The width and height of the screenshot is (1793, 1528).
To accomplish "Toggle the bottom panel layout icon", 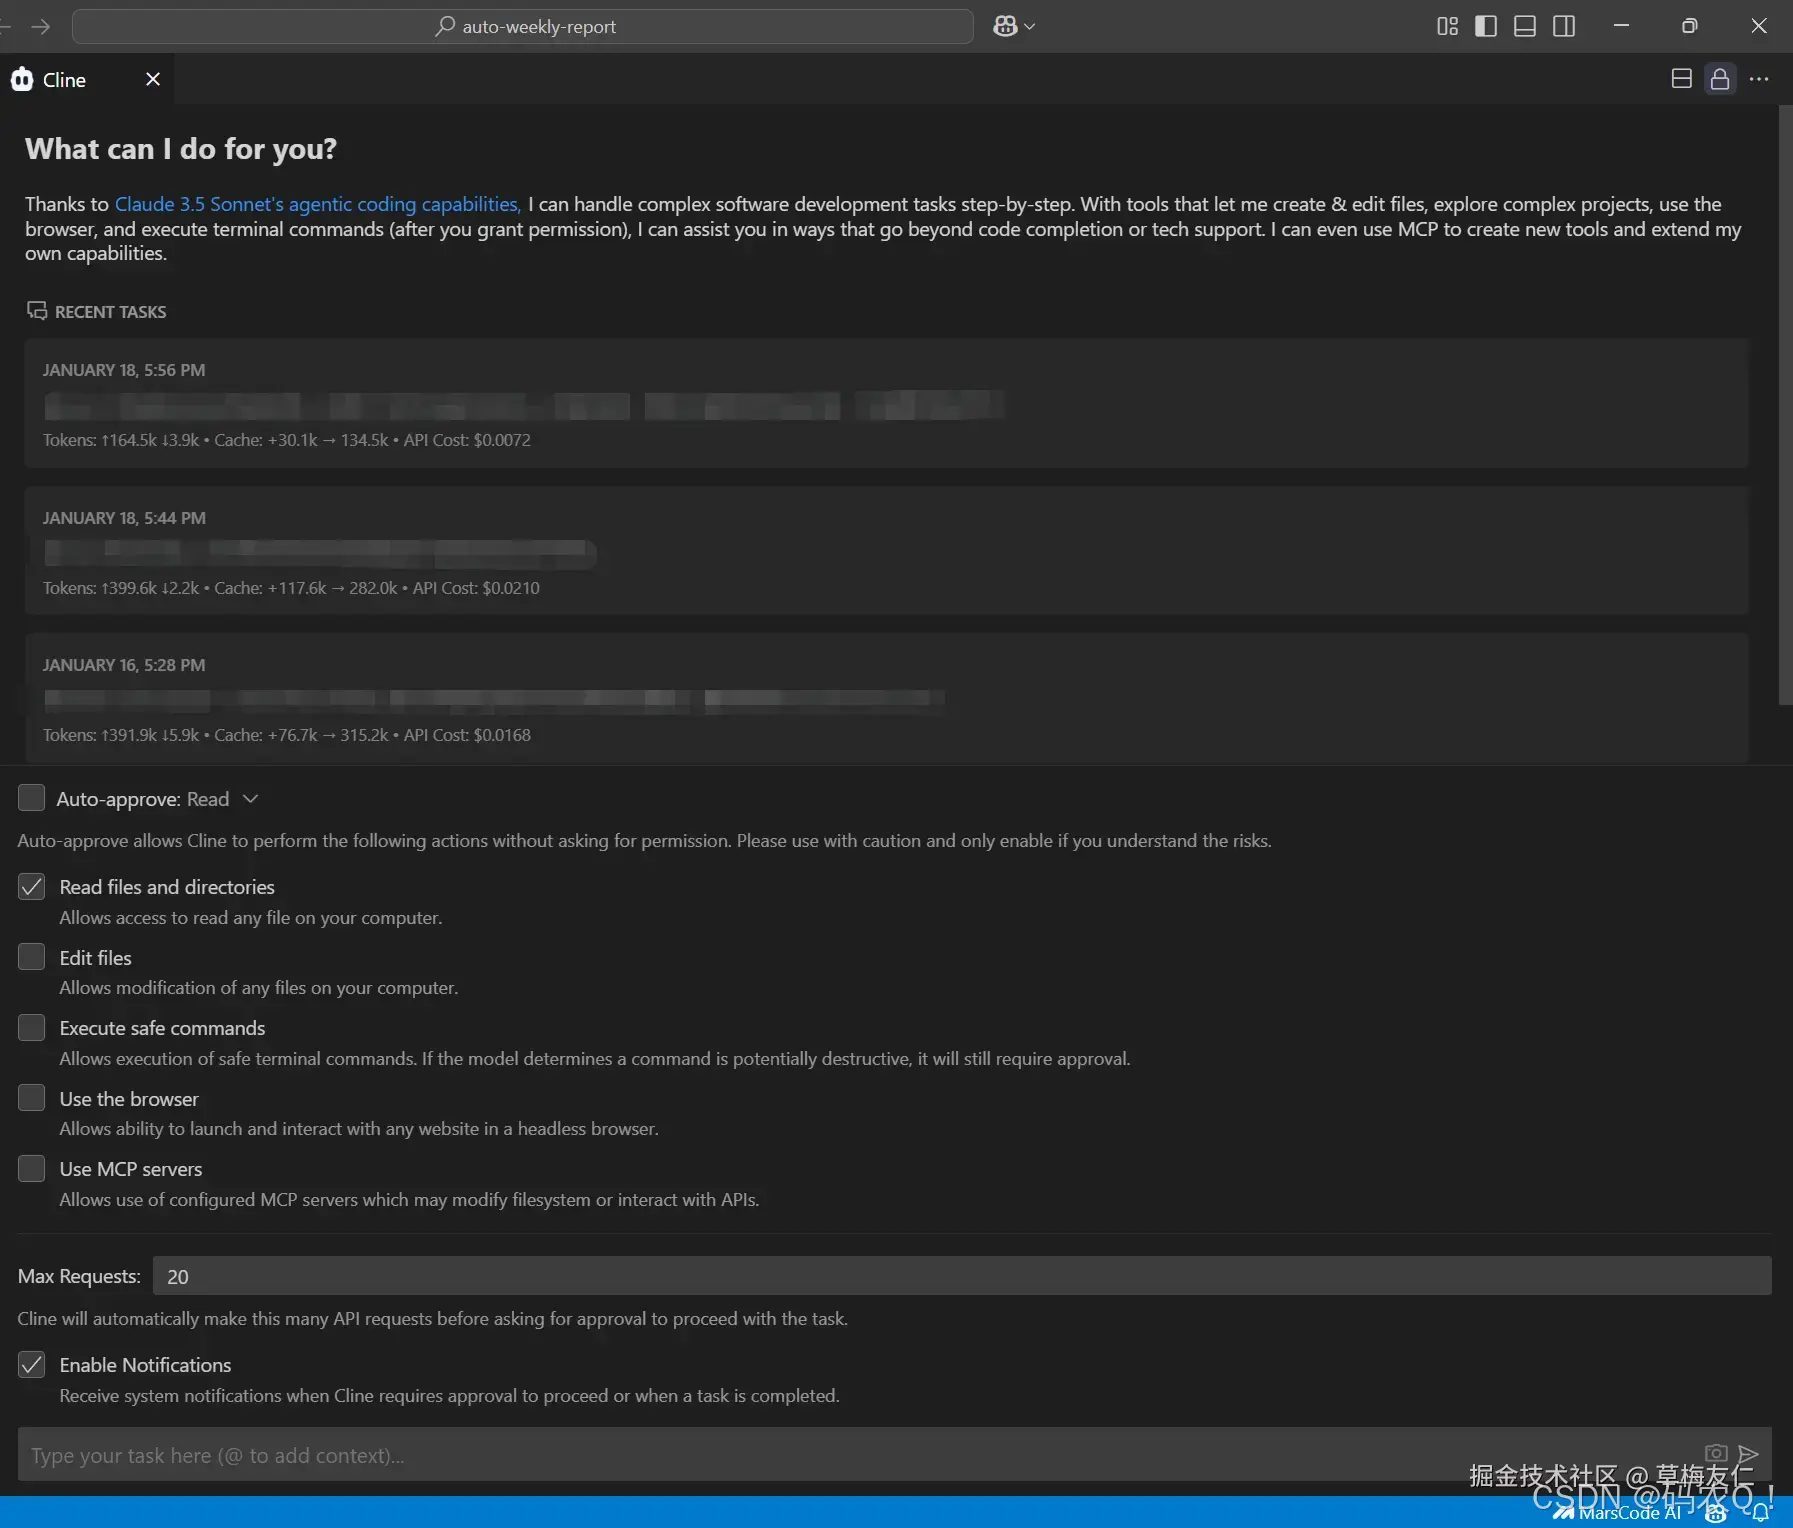I will (1525, 27).
